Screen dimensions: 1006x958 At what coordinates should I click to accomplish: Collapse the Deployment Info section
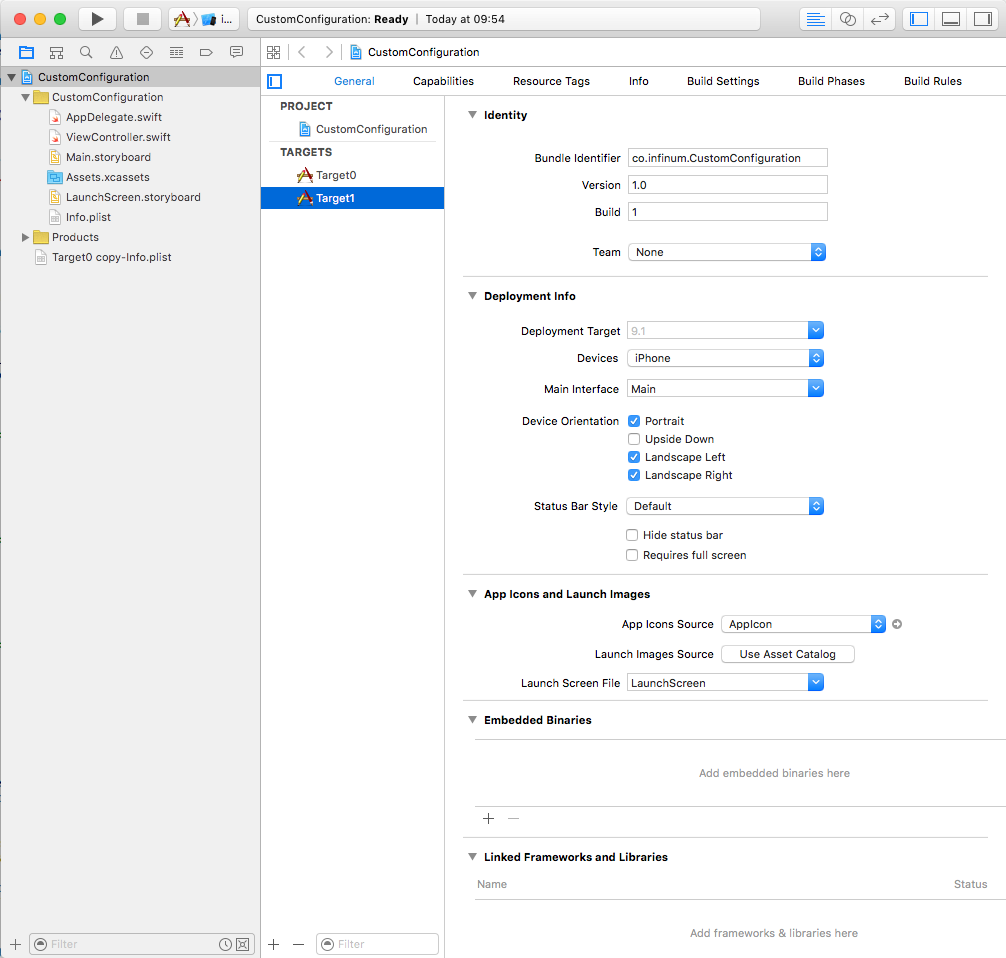473,296
